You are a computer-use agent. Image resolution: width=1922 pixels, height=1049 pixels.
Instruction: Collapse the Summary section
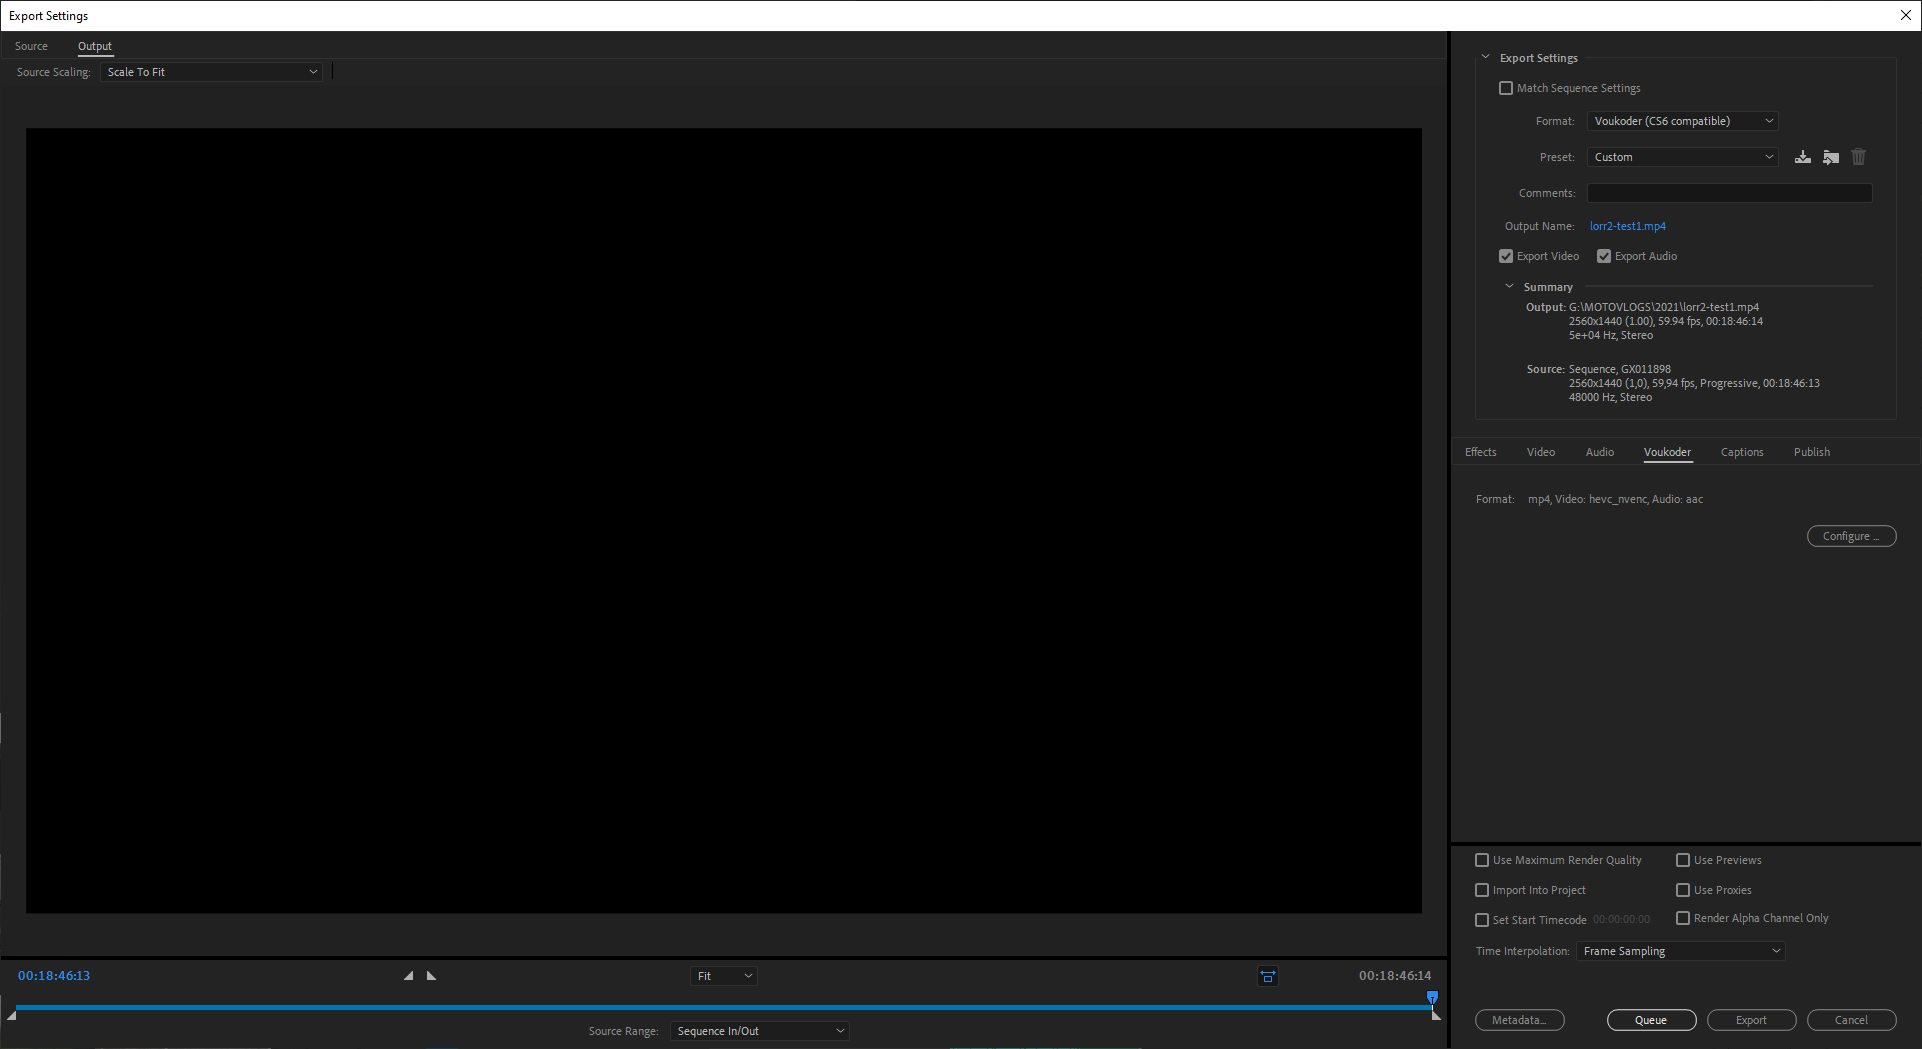pyautogui.click(x=1510, y=287)
